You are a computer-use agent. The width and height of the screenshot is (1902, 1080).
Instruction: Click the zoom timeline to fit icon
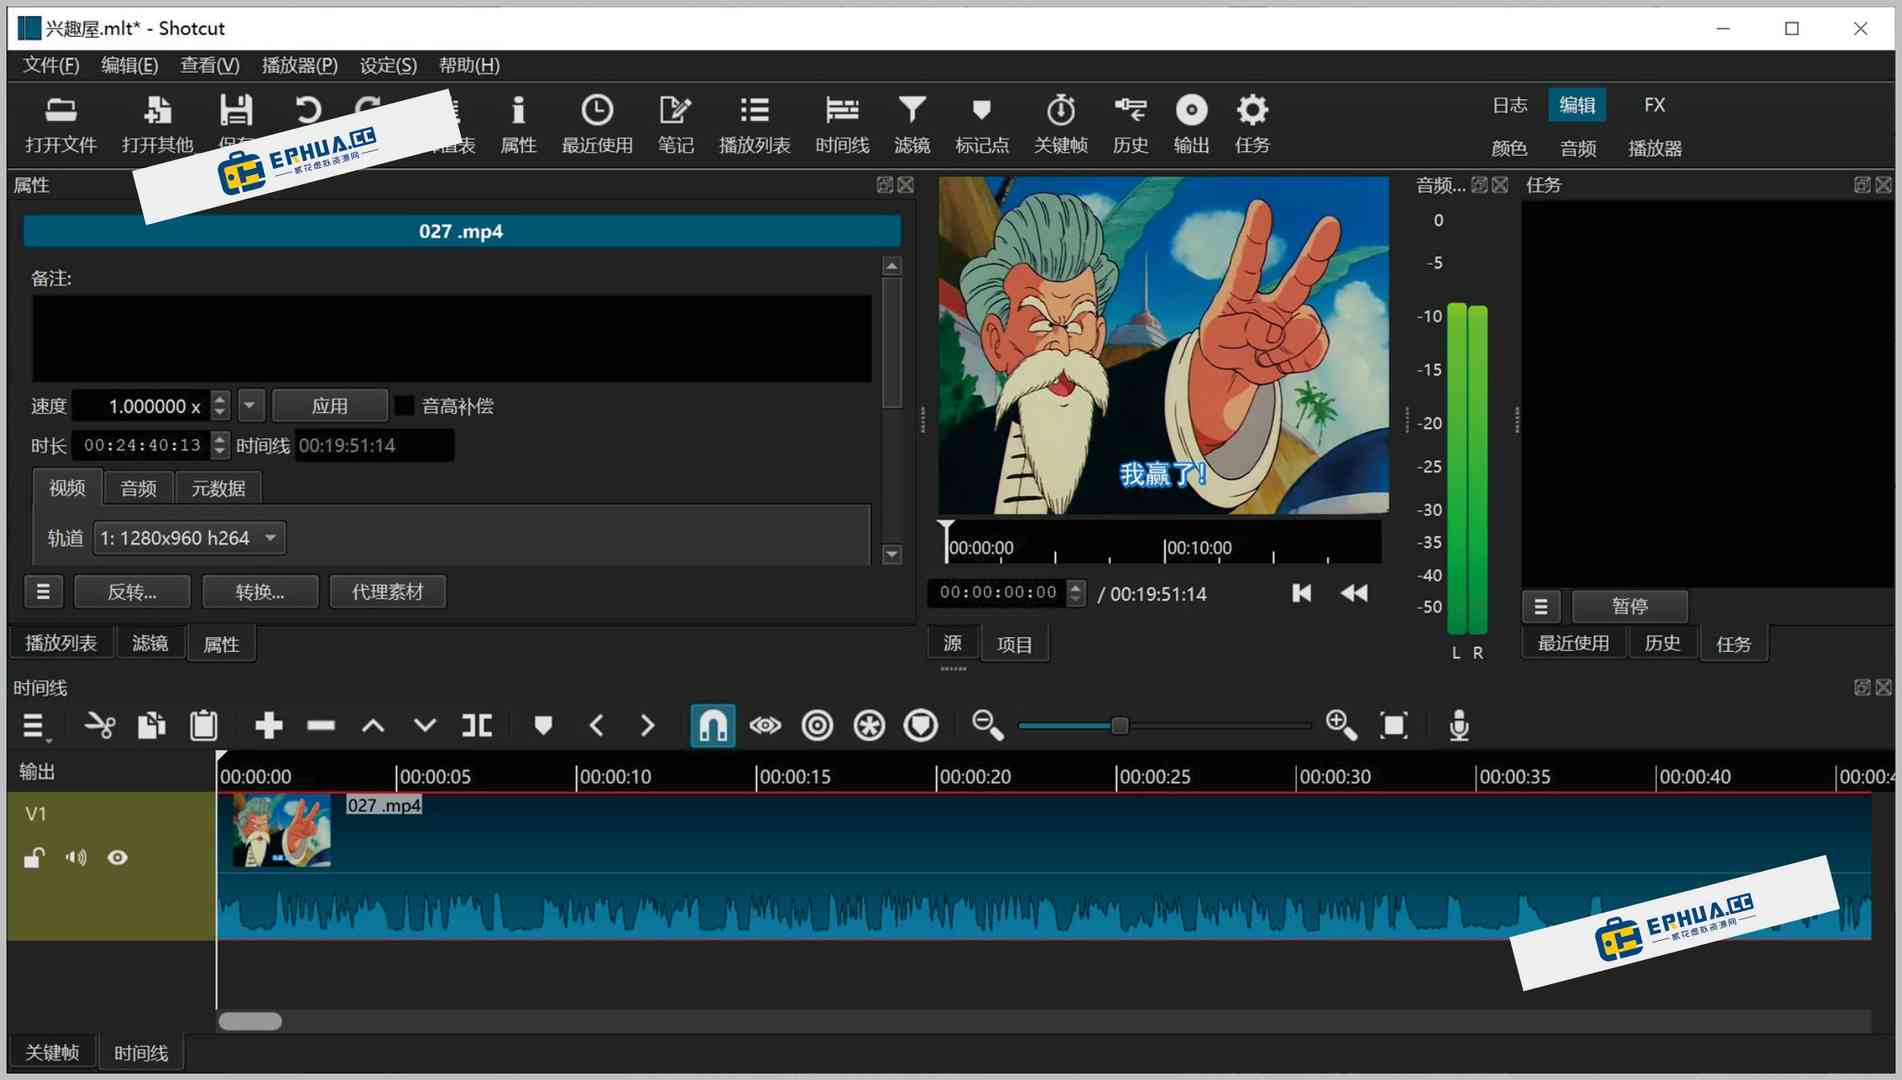point(1393,725)
